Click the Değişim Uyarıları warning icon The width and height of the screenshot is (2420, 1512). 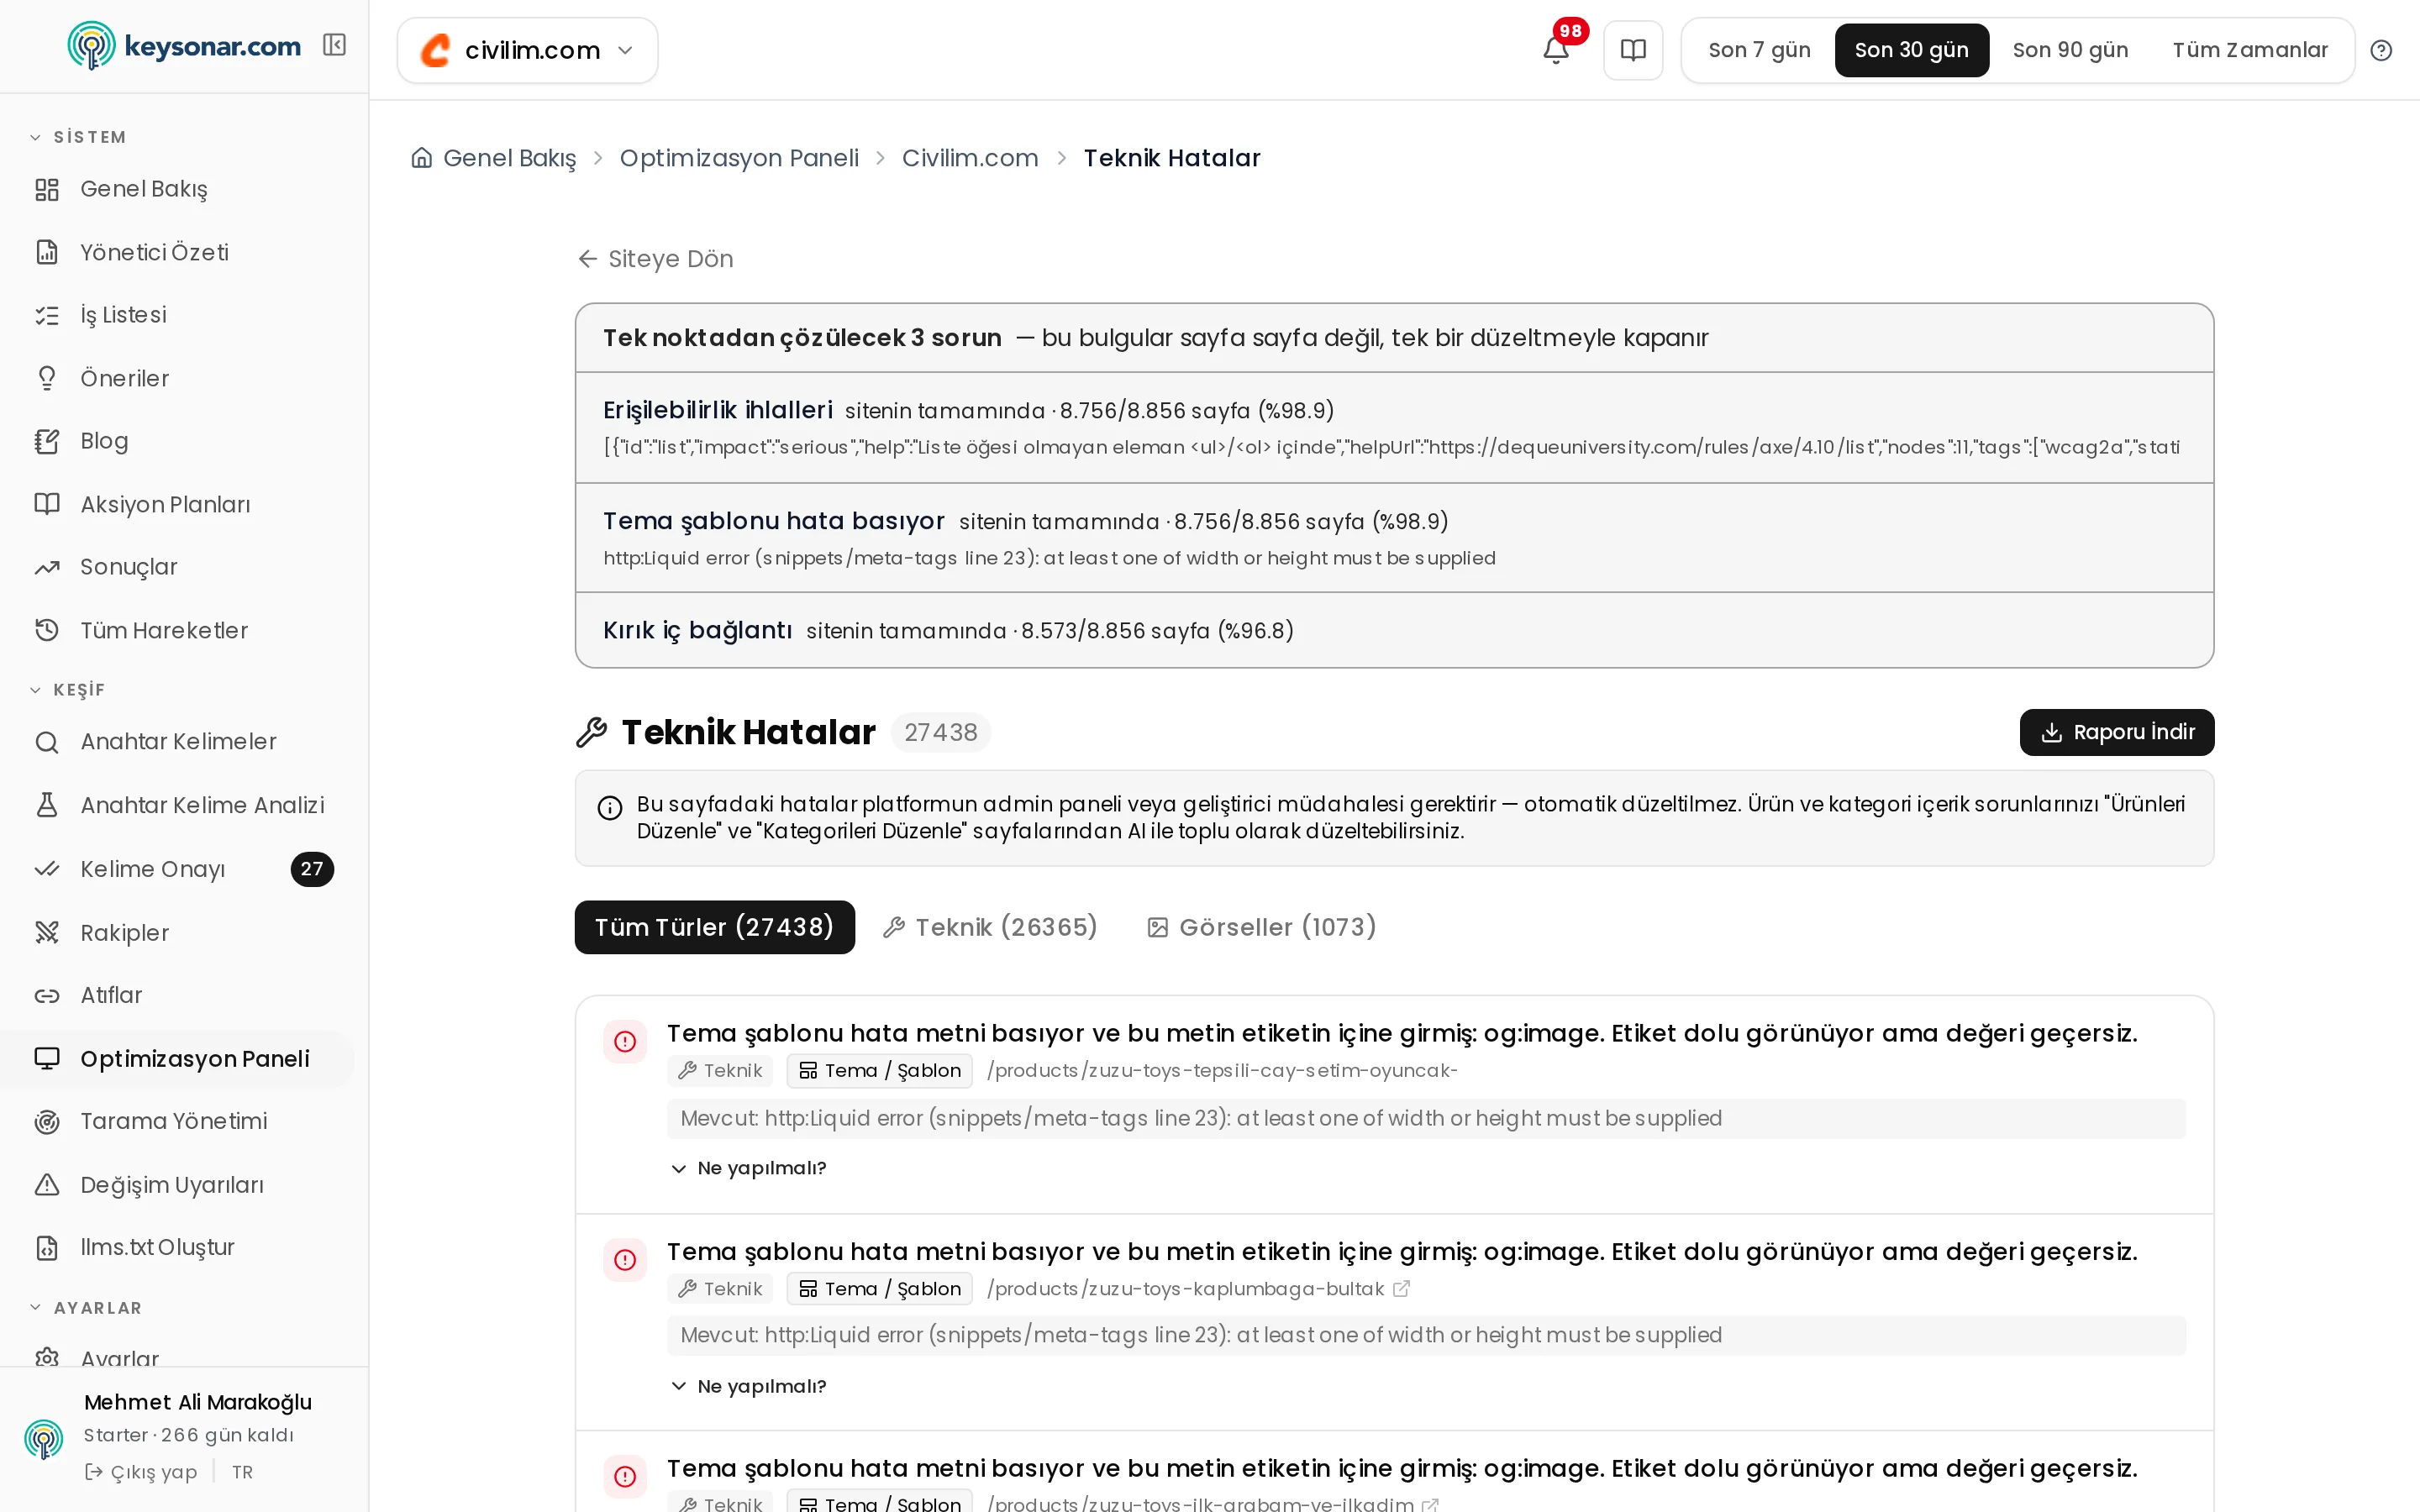click(47, 1185)
